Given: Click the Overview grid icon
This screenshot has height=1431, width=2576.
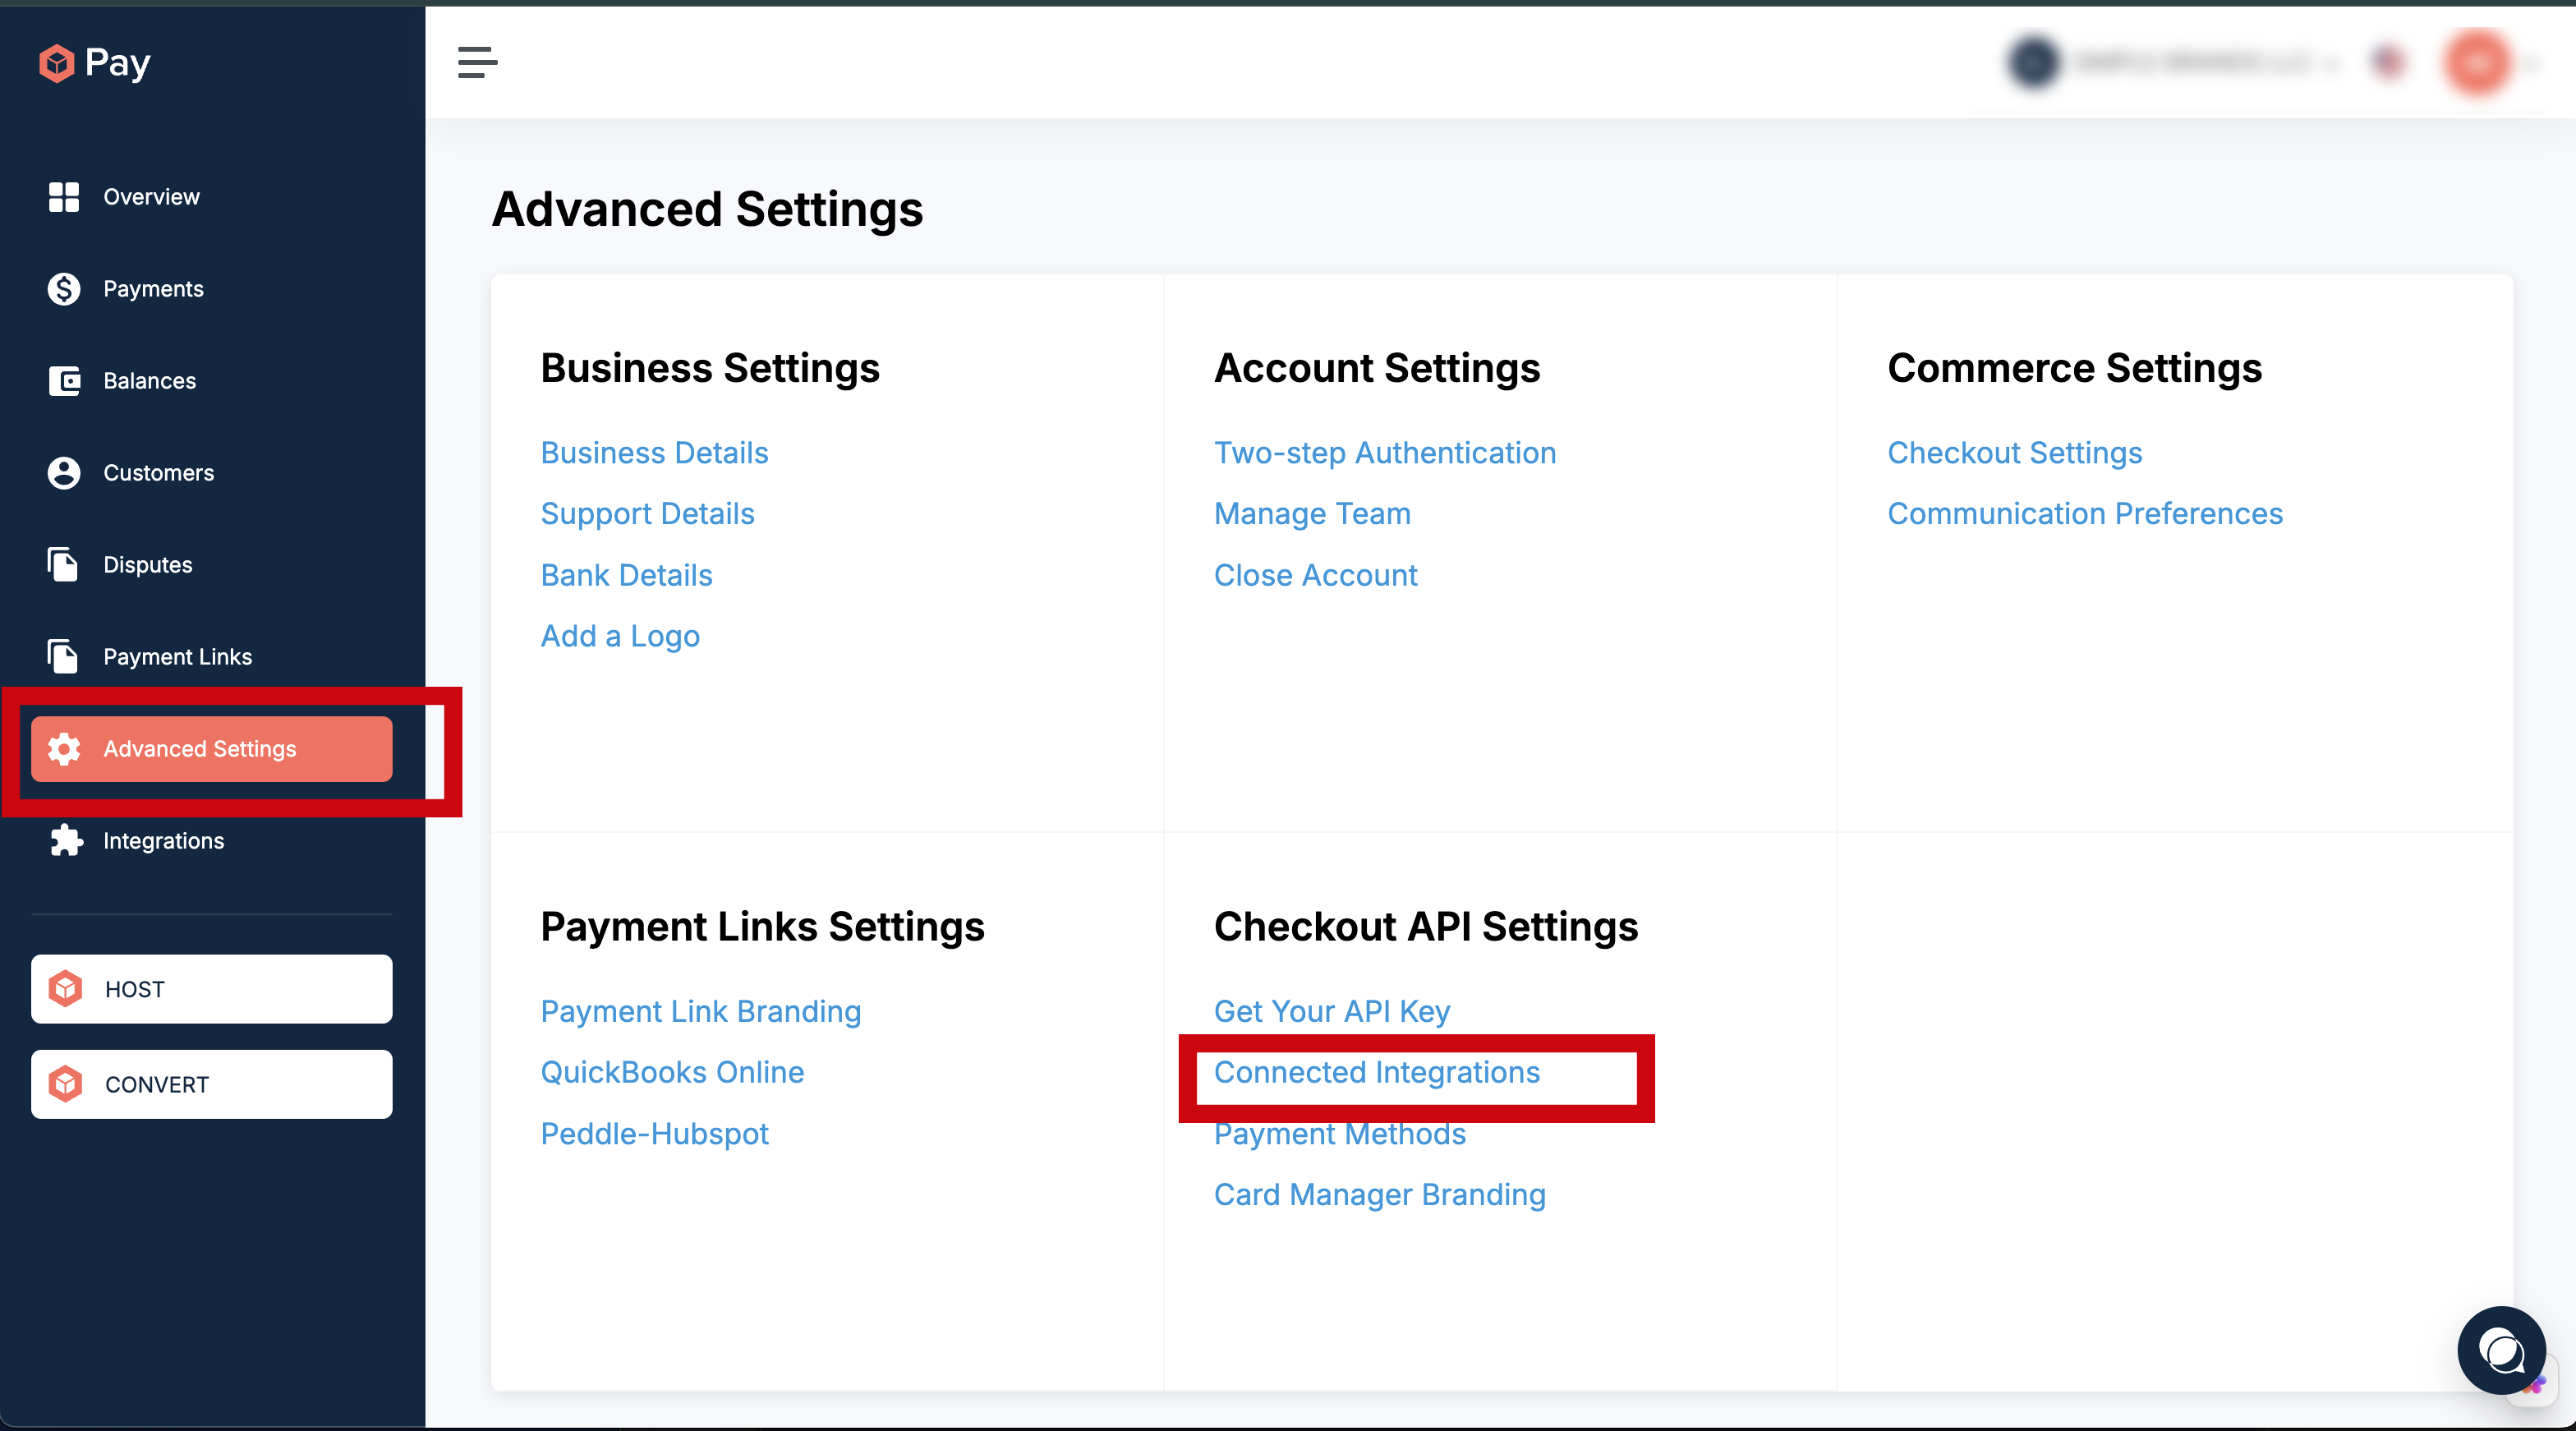Looking at the screenshot, I should (64, 197).
